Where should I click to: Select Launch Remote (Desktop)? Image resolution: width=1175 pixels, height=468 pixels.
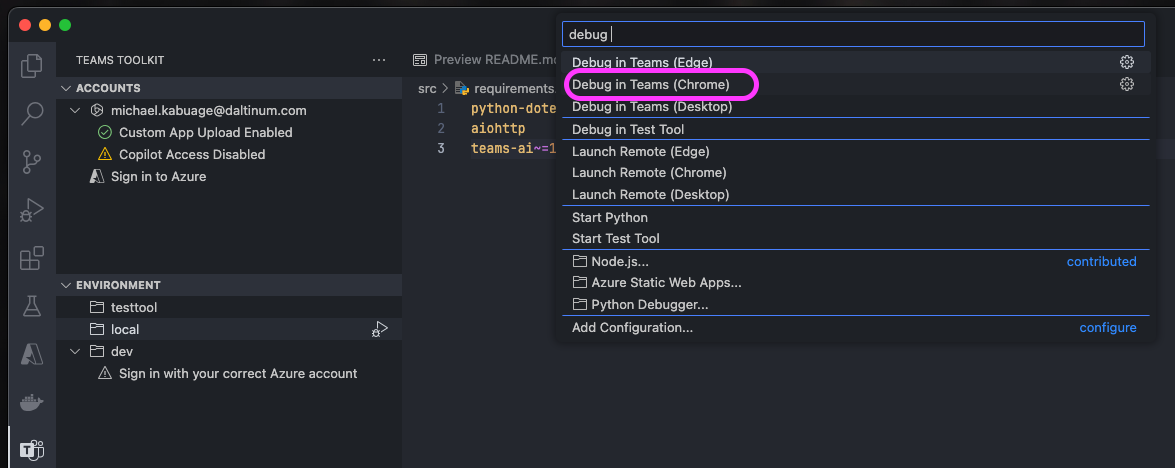[856, 195]
